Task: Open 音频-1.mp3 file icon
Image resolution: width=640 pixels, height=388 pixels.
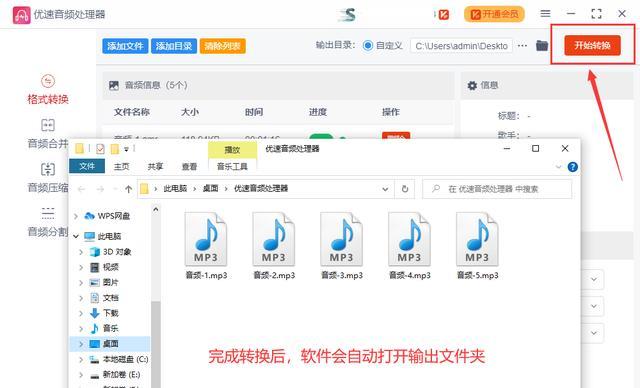Action: 206,239
